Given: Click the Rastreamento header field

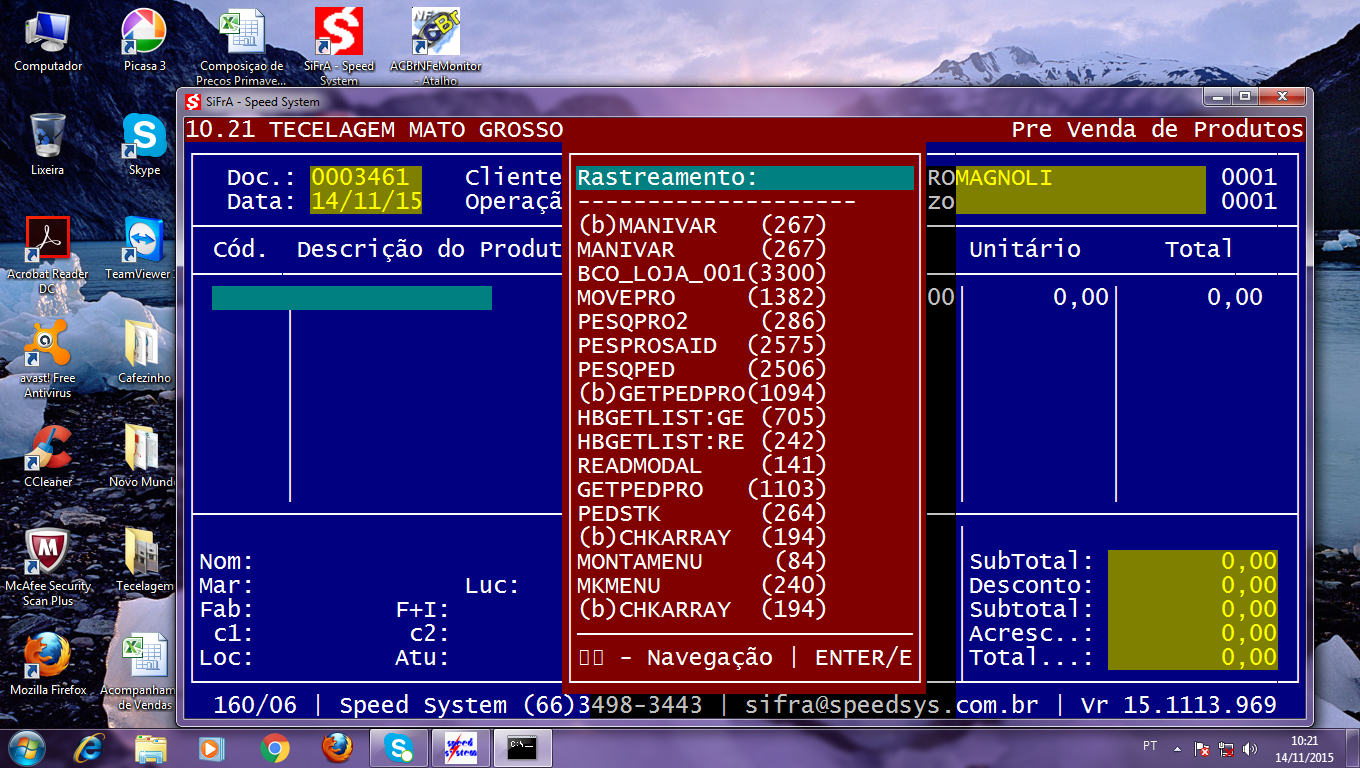Looking at the screenshot, I should [x=744, y=178].
